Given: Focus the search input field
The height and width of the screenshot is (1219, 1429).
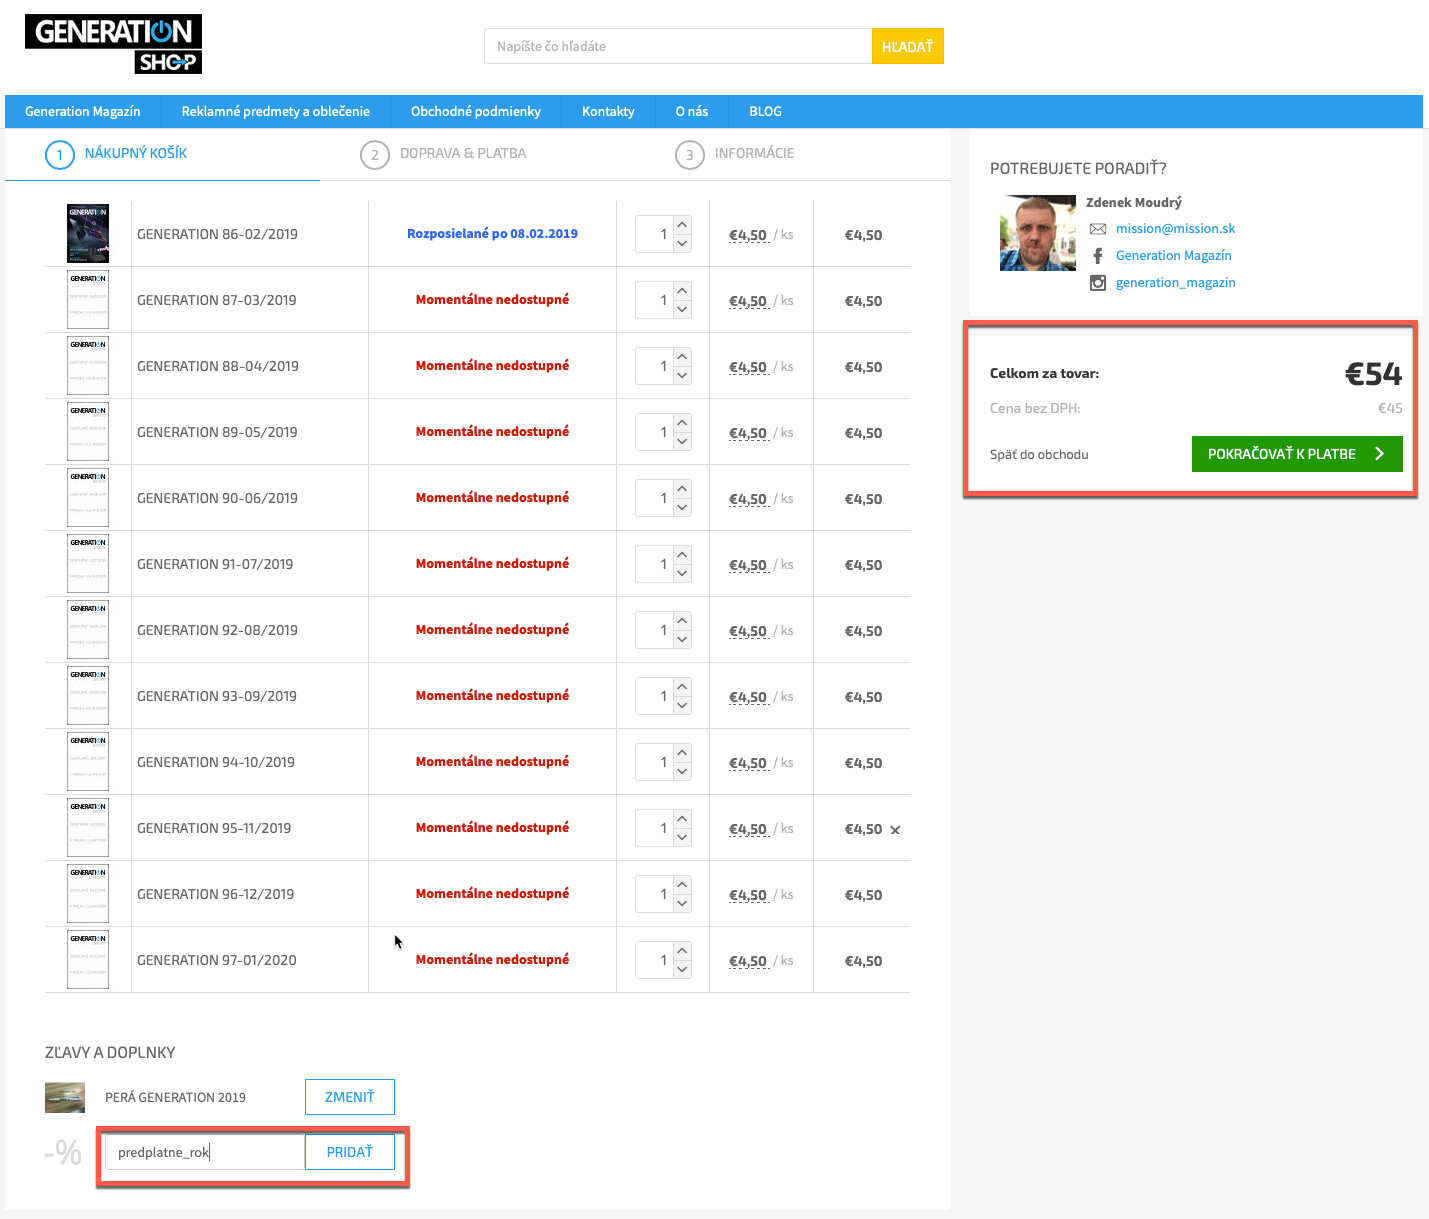Looking at the screenshot, I should pos(678,46).
